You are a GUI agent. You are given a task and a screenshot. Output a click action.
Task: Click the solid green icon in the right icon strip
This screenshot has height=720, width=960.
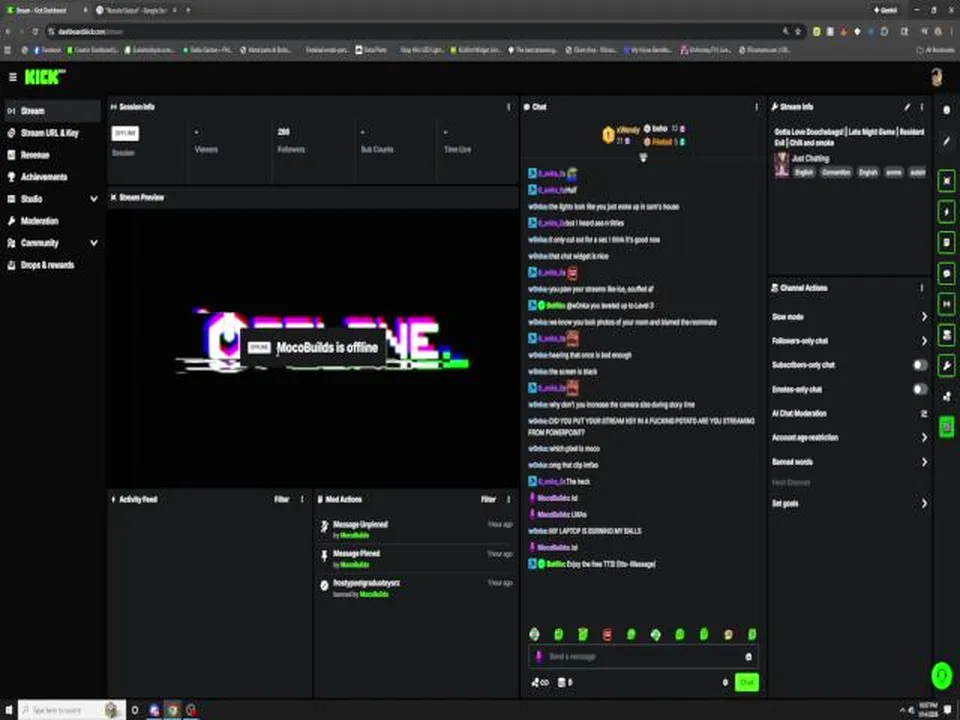click(x=947, y=427)
